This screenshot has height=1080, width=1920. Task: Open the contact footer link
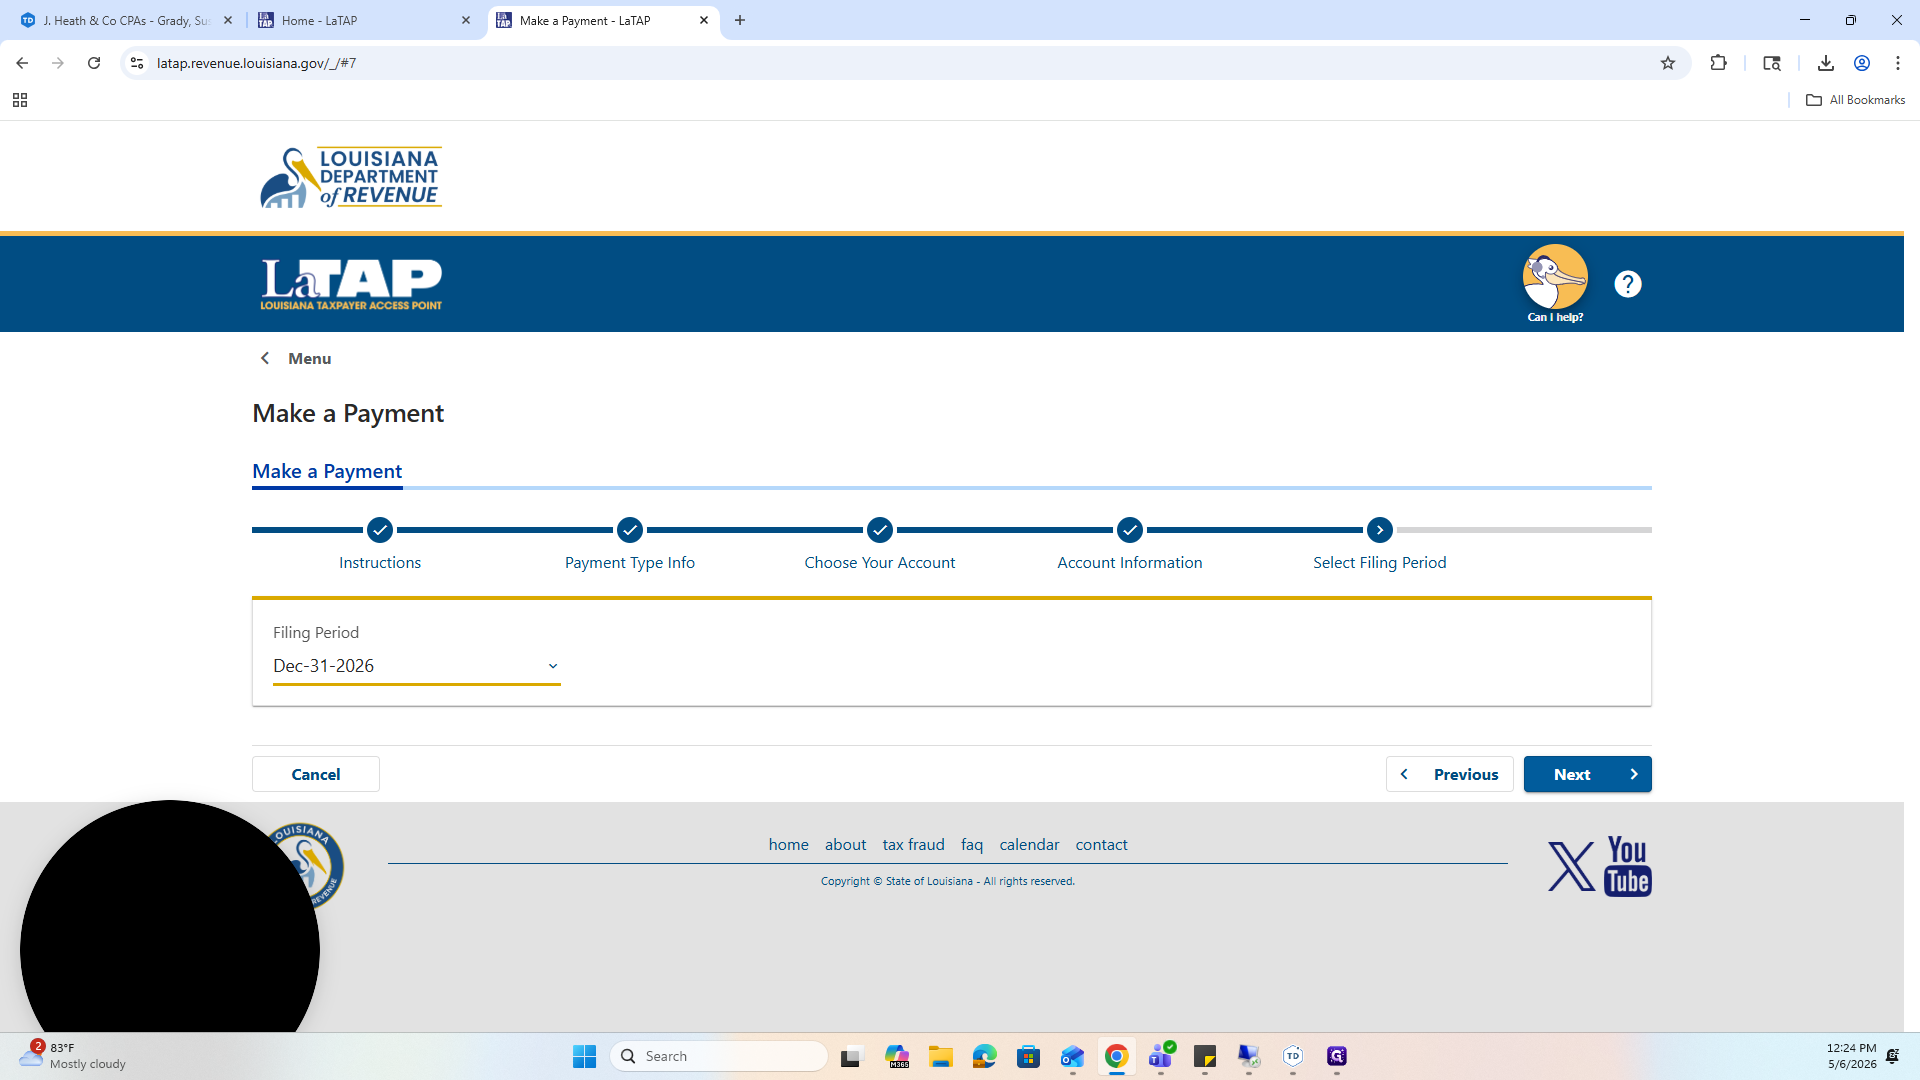pos(1101,845)
